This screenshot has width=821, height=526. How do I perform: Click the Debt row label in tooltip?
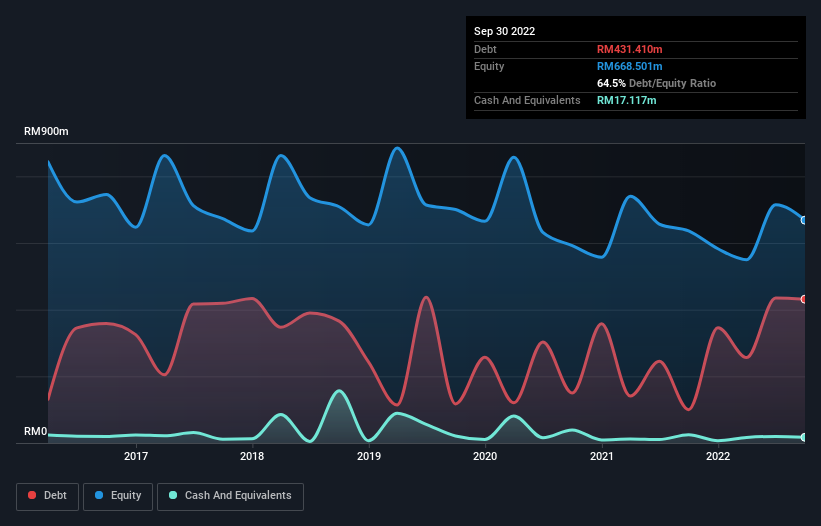(485, 49)
